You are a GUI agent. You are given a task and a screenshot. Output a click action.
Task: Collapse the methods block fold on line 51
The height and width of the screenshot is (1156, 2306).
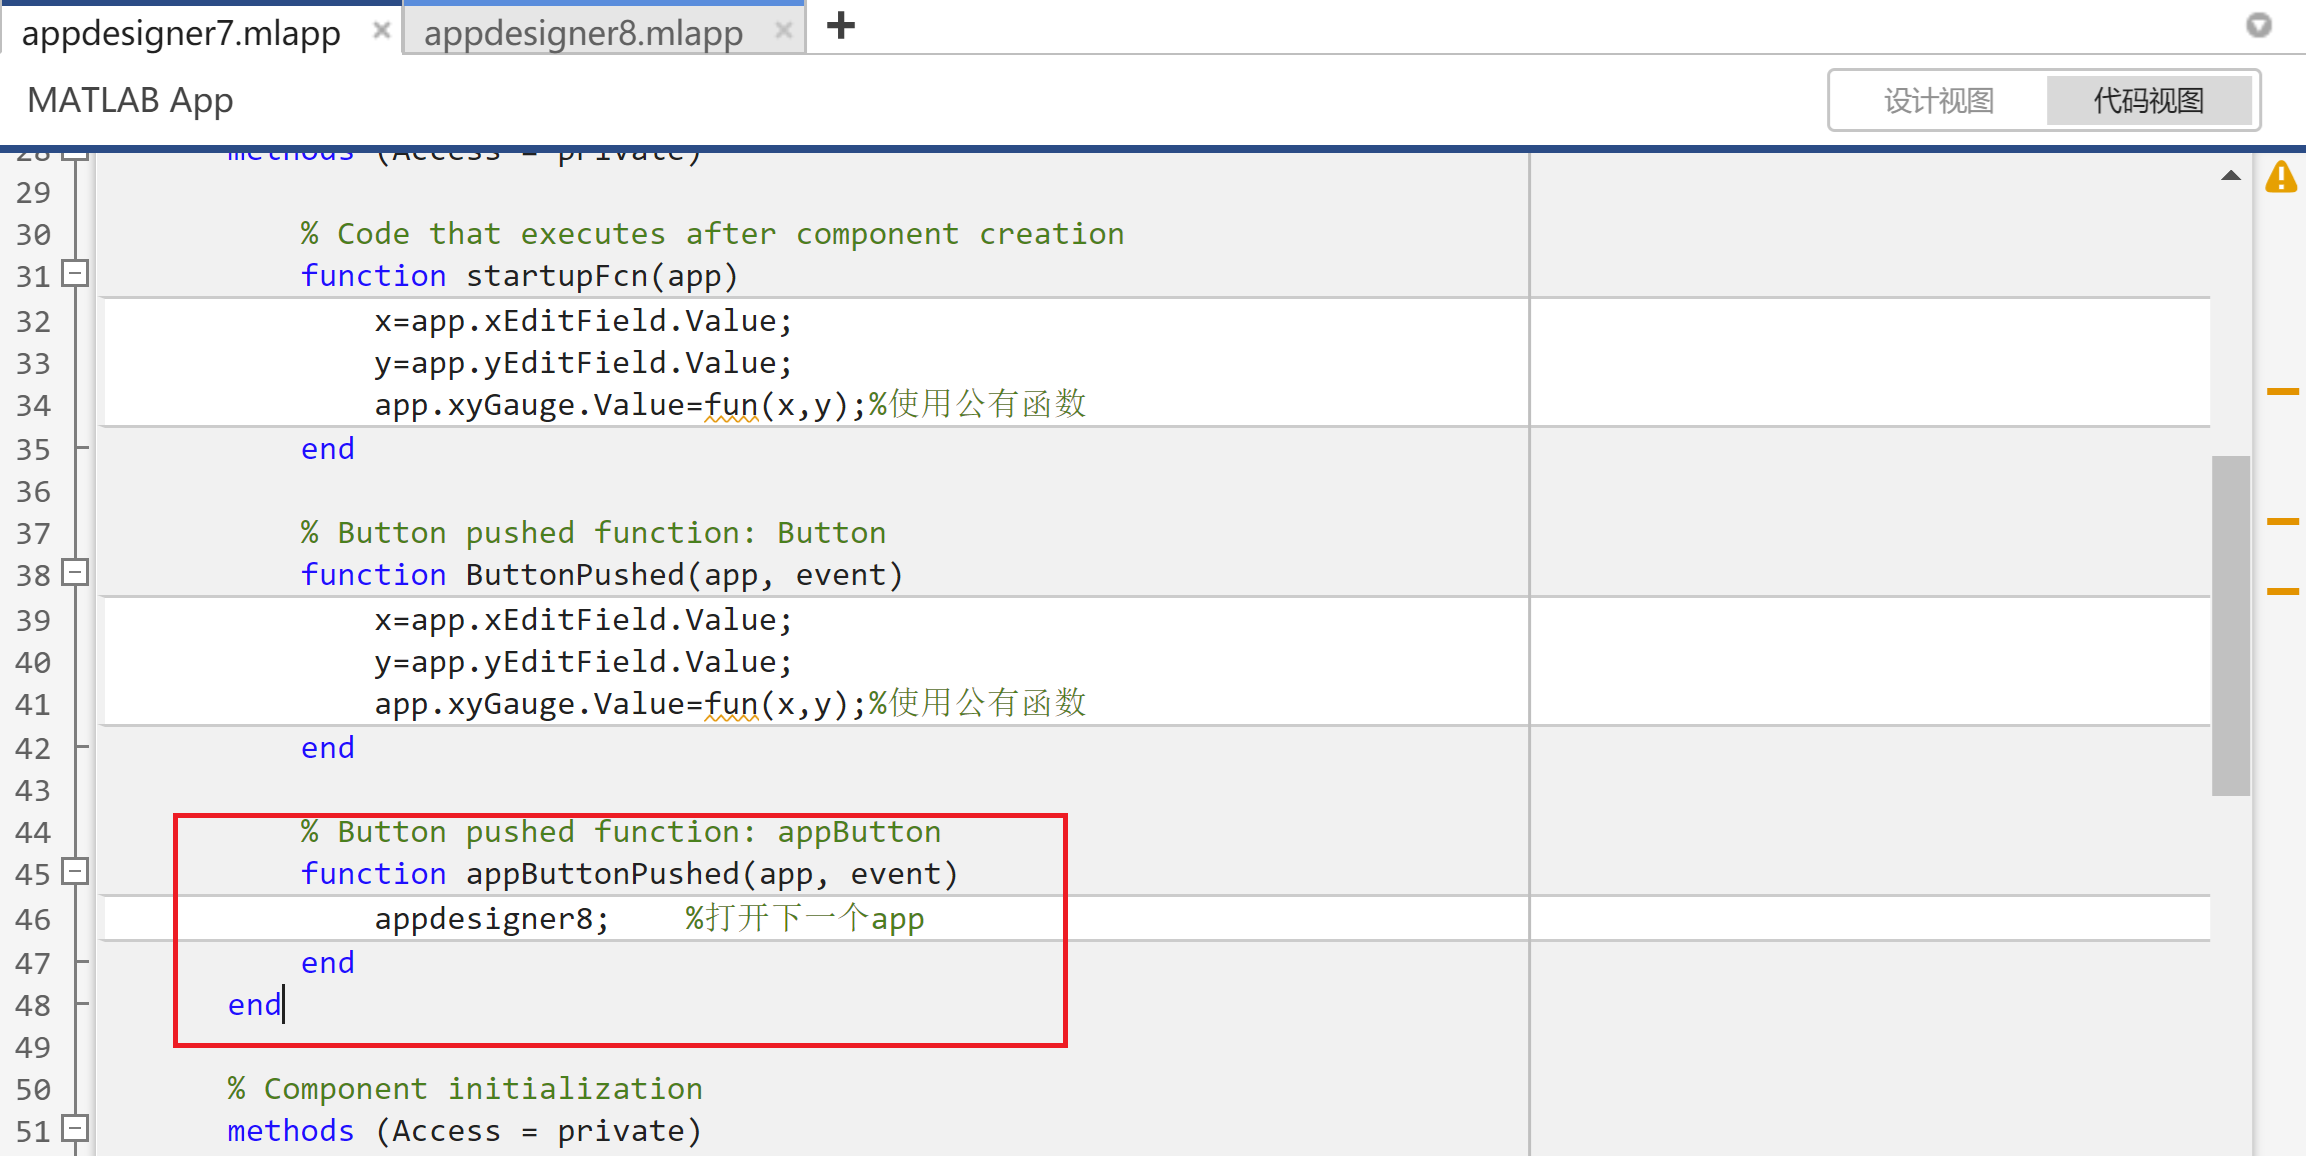click(x=75, y=1129)
